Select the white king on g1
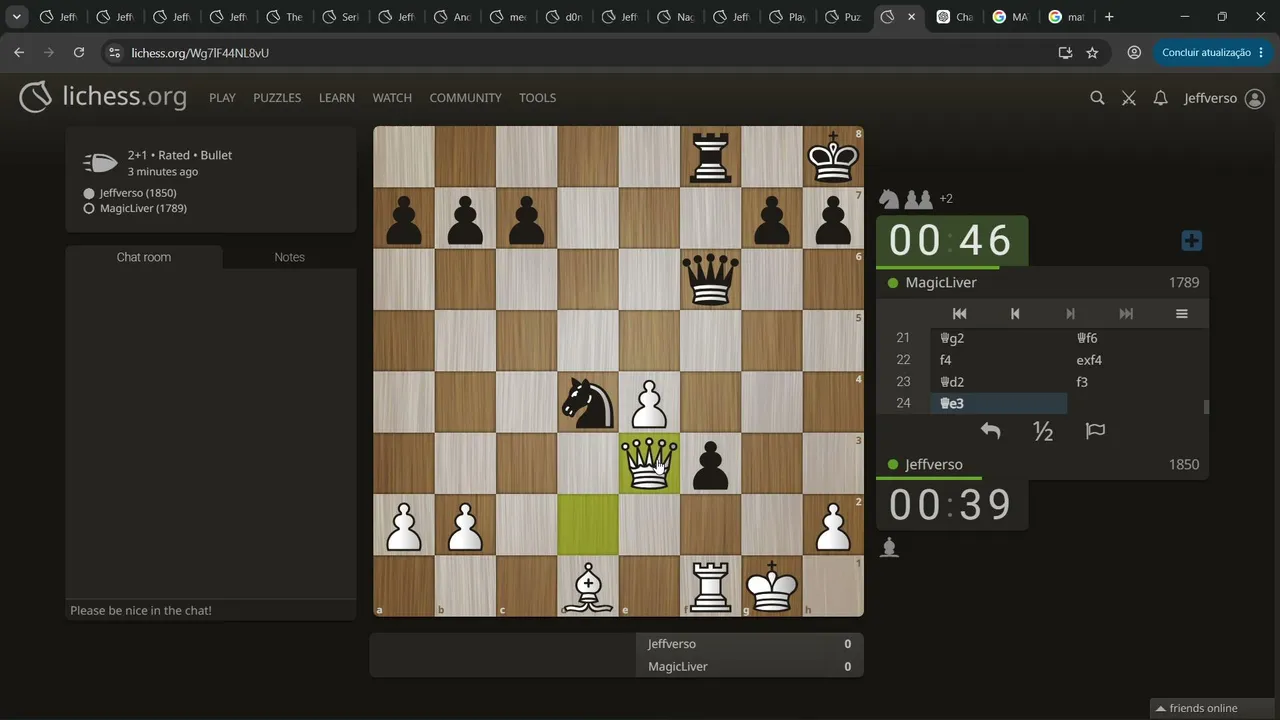The image size is (1280, 720). [x=772, y=586]
